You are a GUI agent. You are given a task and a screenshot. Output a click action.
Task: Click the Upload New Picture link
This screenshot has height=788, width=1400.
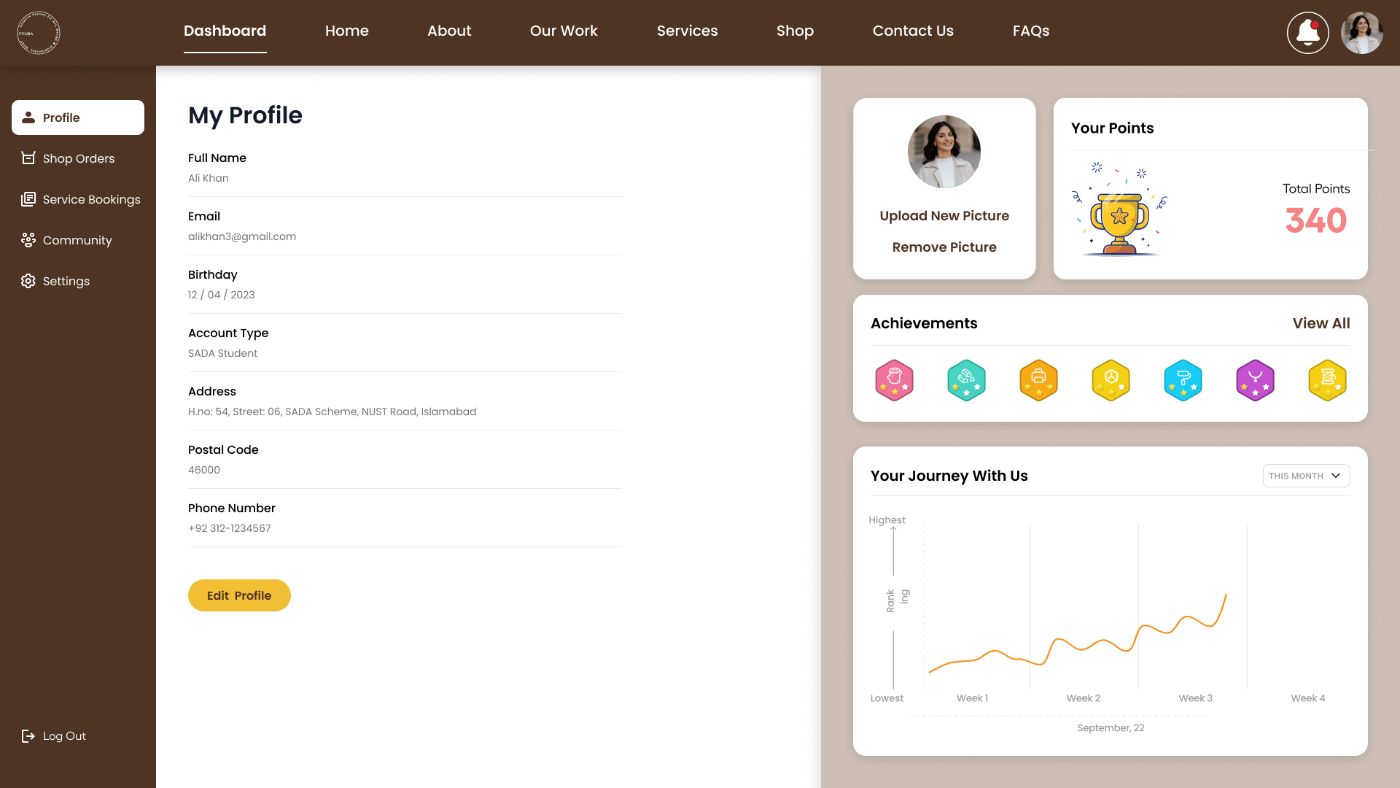[x=944, y=216]
